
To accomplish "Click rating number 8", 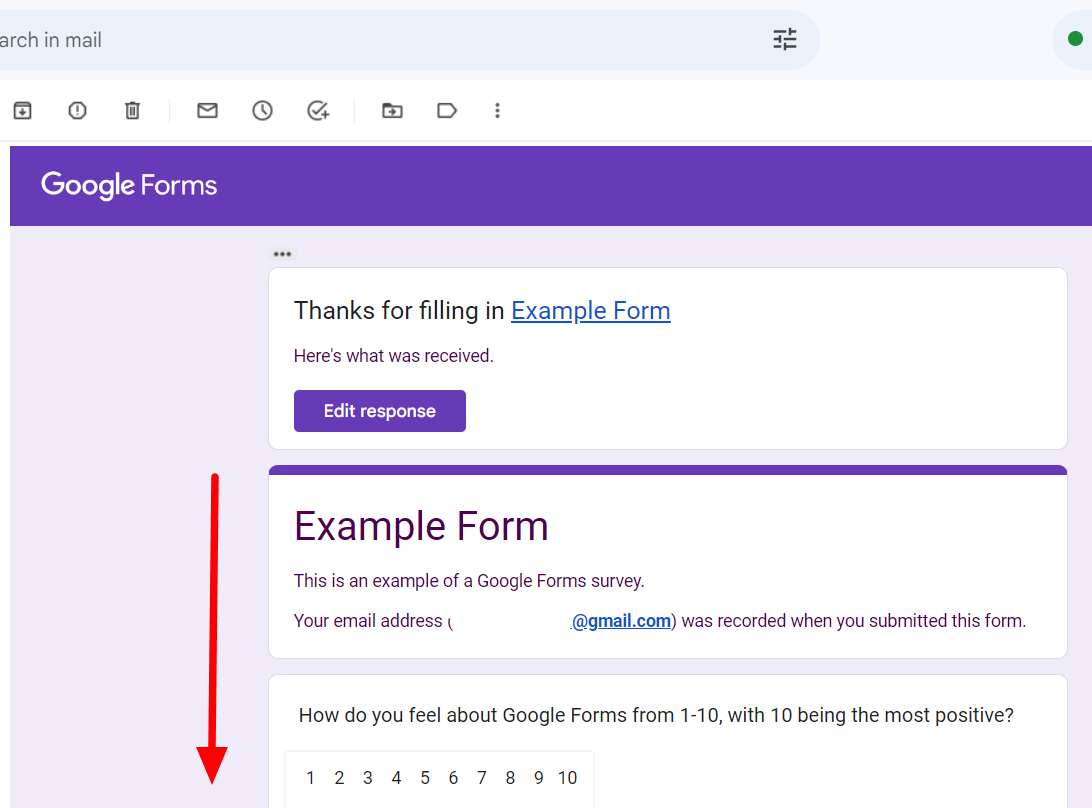I will point(510,778).
